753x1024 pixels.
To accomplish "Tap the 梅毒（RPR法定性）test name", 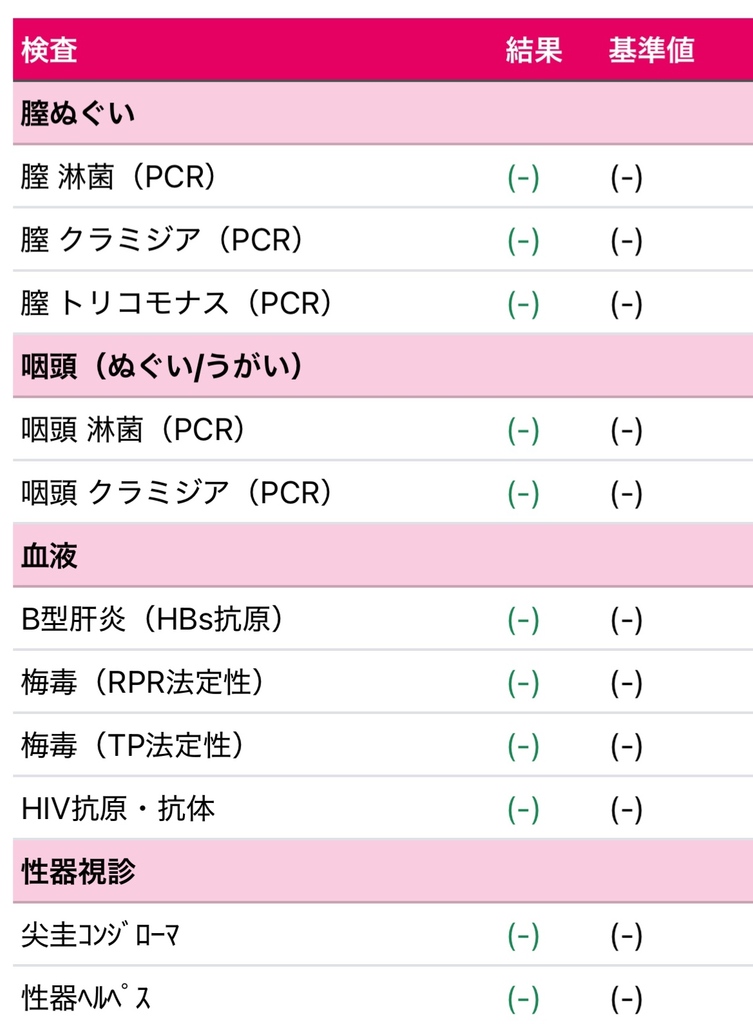I will tap(144, 682).
